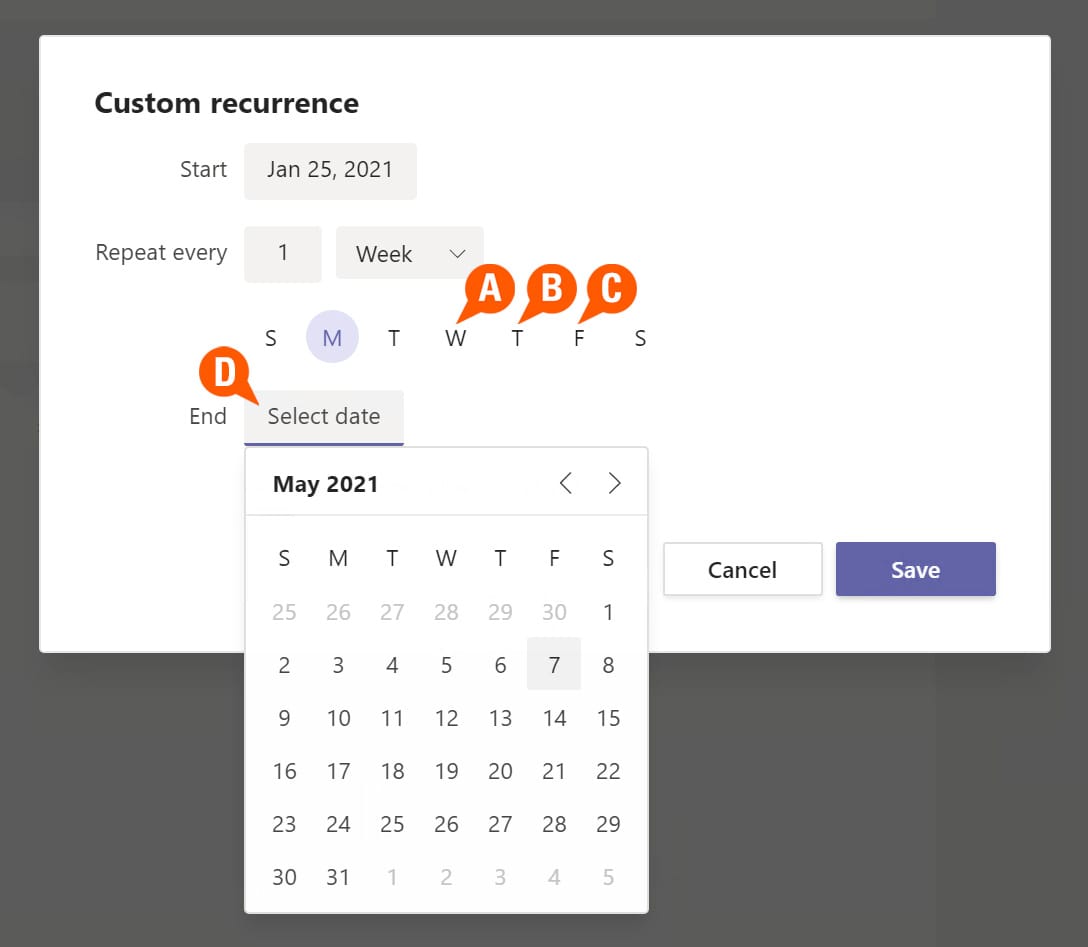The image size is (1088, 947).
Task: Click the Cancel button
Action: 742,569
